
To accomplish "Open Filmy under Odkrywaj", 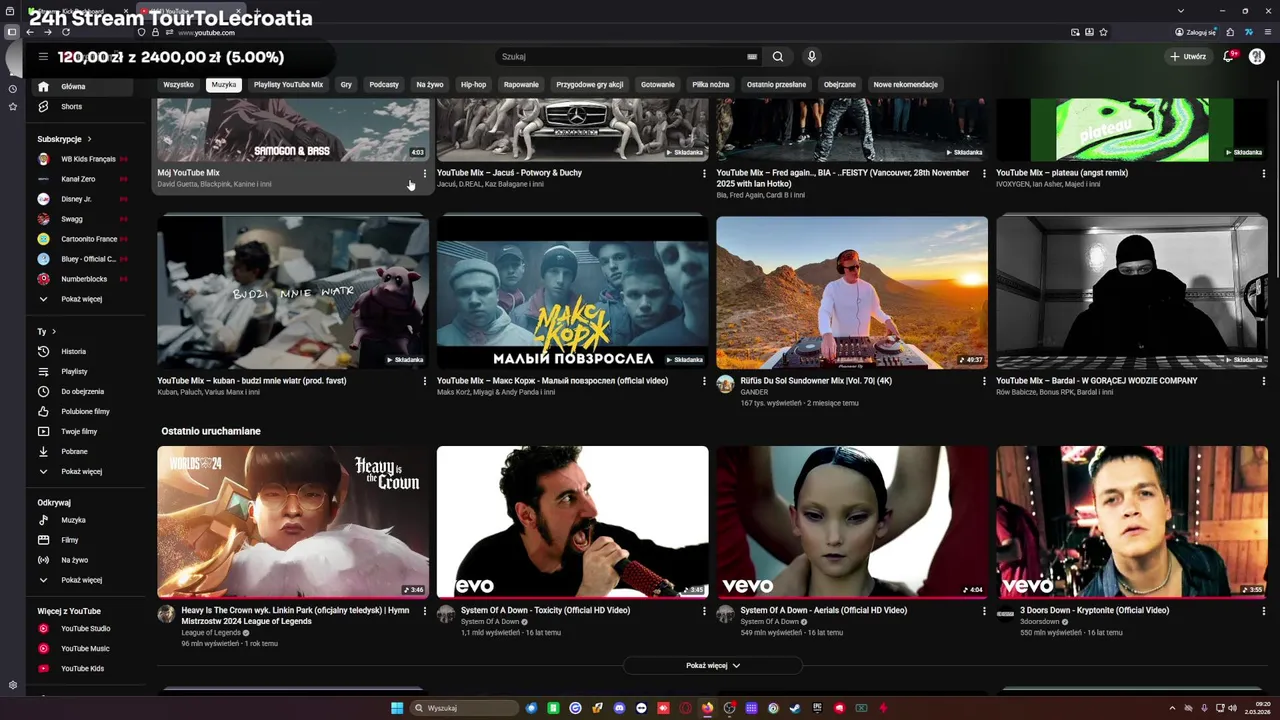I will (x=83, y=540).
